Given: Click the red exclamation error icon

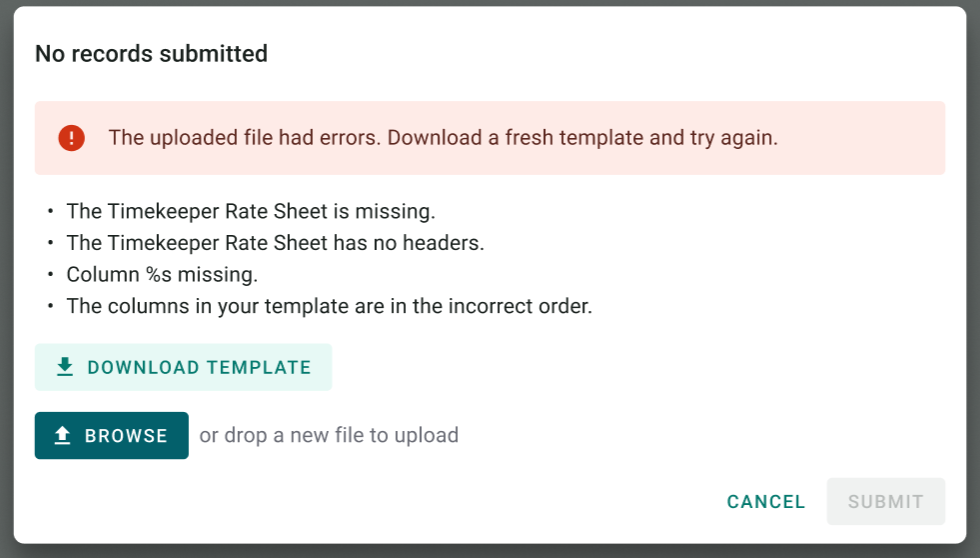Looking at the screenshot, I should click(x=71, y=138).
